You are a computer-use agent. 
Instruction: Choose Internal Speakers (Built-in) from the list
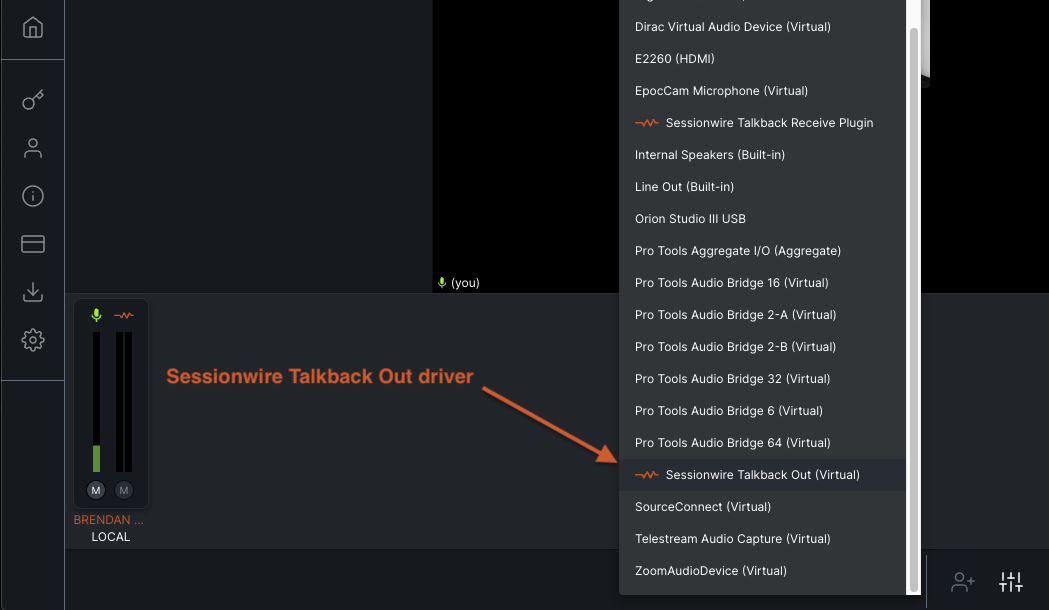pyautogui.click(x=710, y=154)
